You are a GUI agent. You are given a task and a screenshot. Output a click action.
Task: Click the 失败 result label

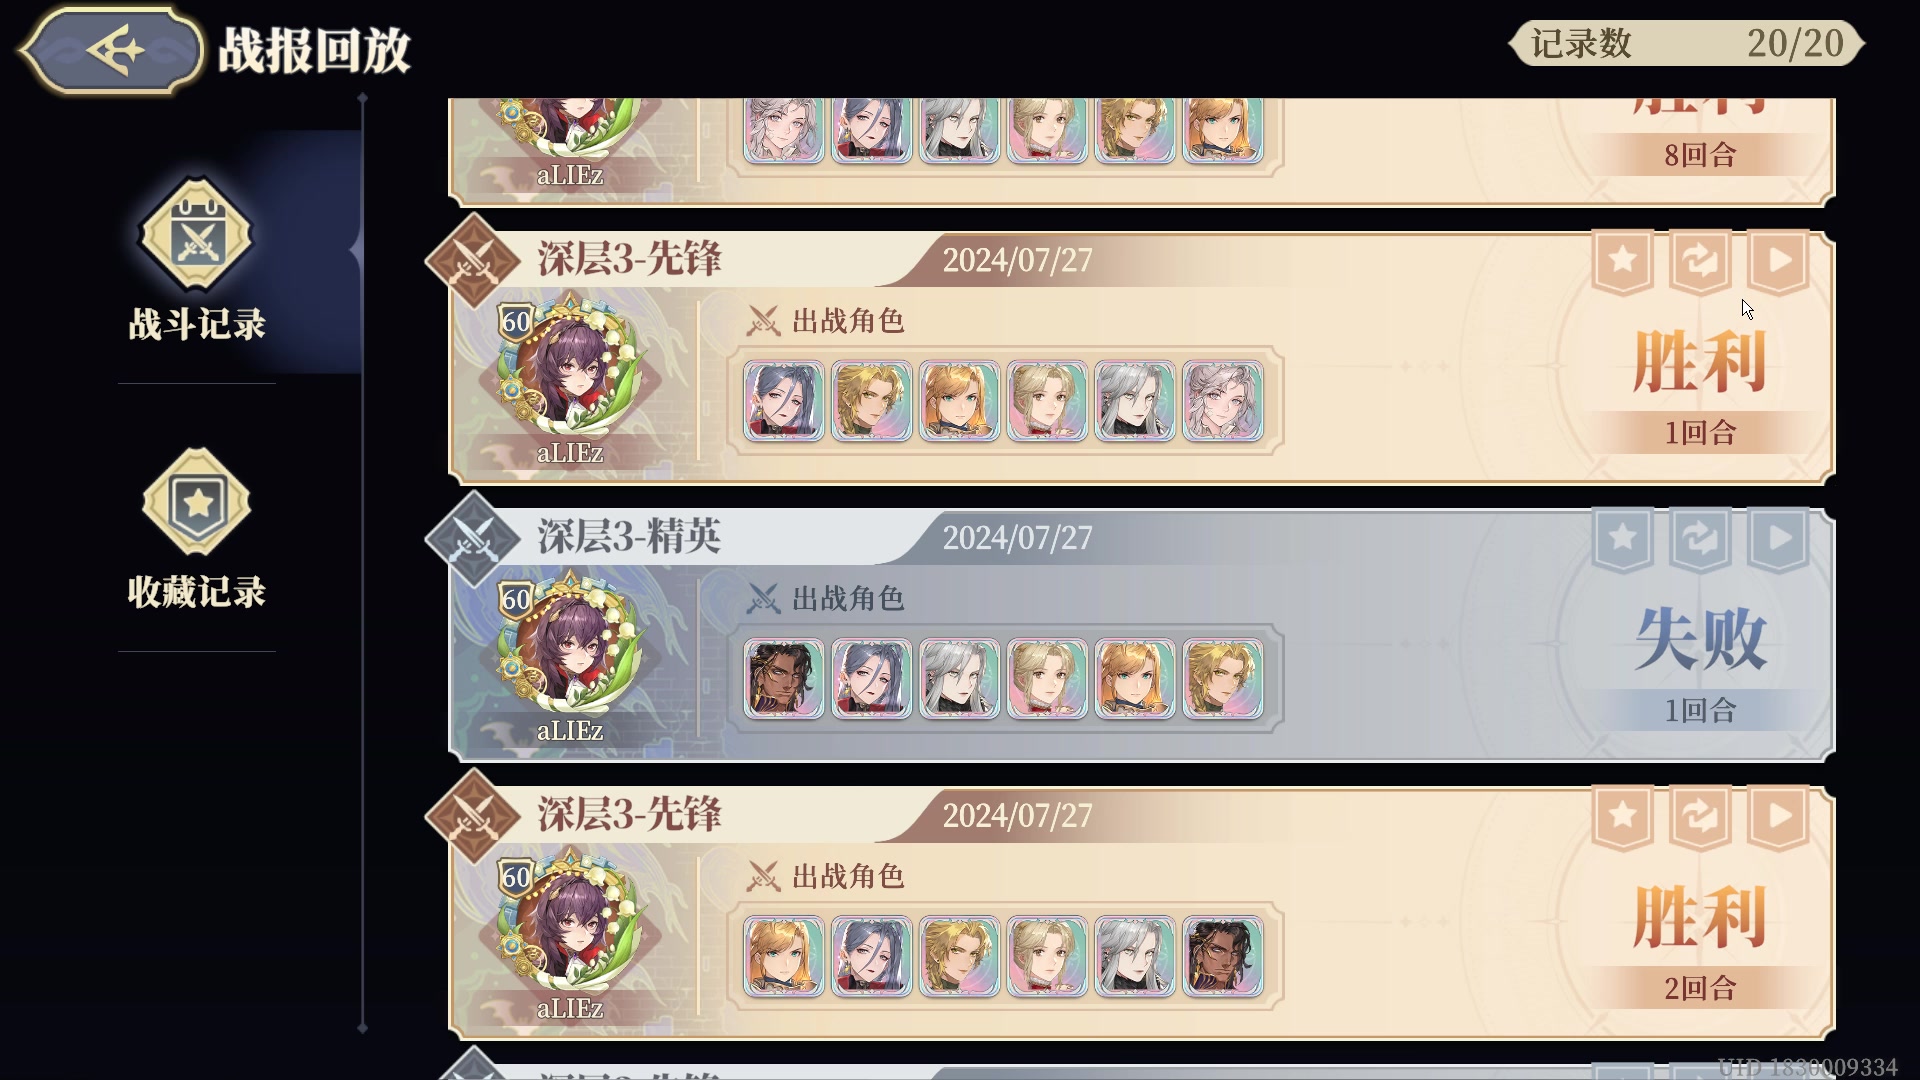click(1700, 638)
